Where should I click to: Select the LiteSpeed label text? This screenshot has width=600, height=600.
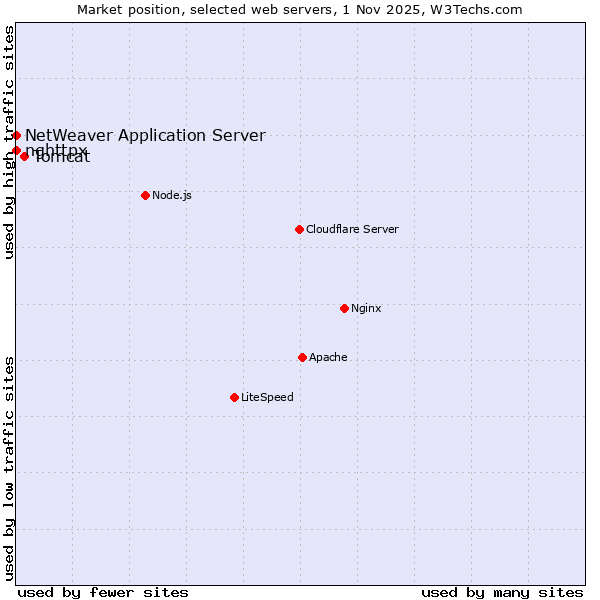pos(267,397)
